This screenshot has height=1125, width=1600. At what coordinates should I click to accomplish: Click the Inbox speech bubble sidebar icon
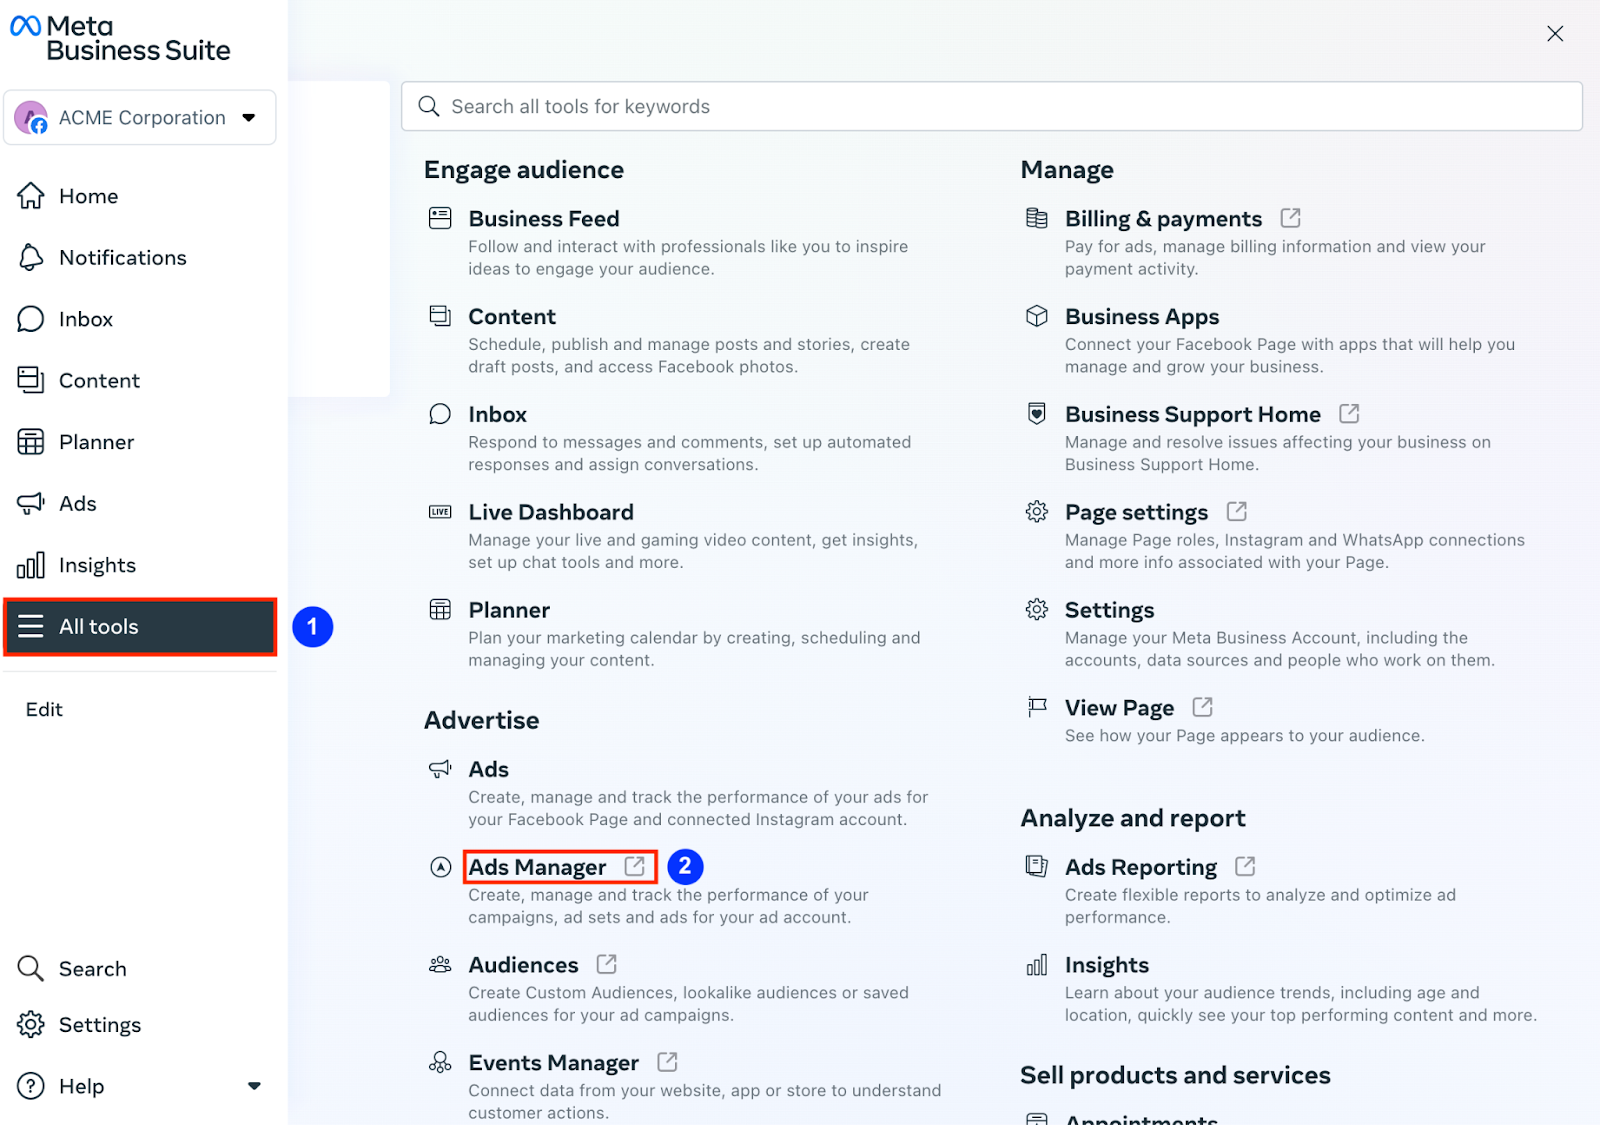pyautogui.click(x=31, y=319)
